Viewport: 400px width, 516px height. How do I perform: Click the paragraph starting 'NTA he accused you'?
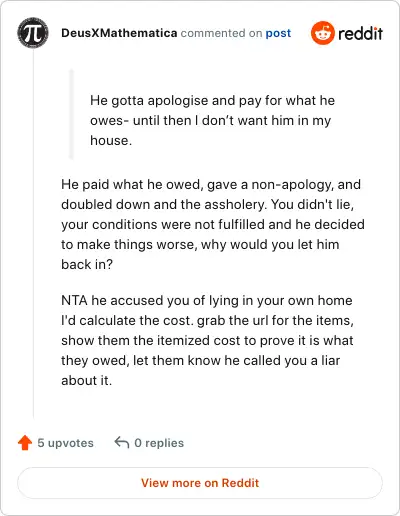point(207,340)
